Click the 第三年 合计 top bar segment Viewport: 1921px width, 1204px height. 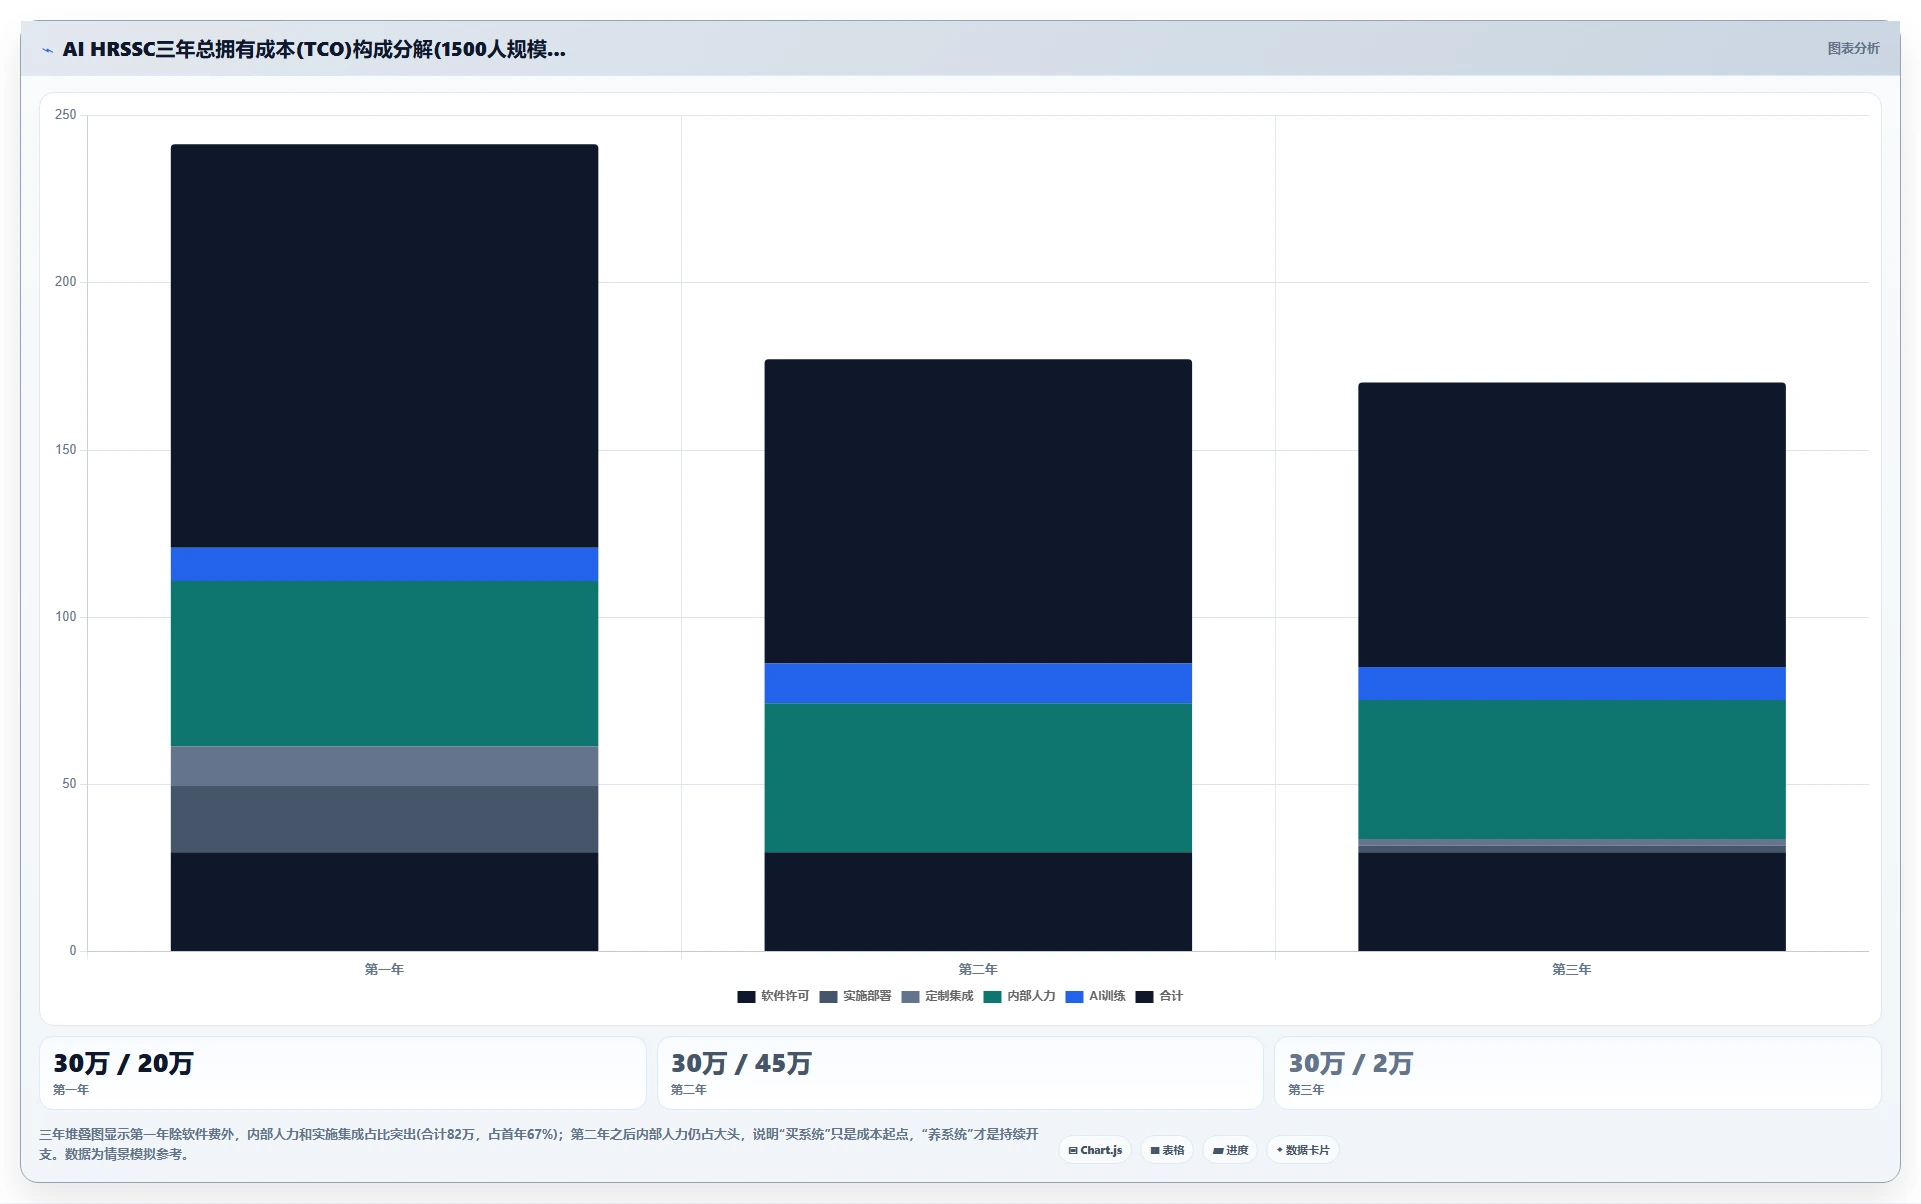(1571, 524)
